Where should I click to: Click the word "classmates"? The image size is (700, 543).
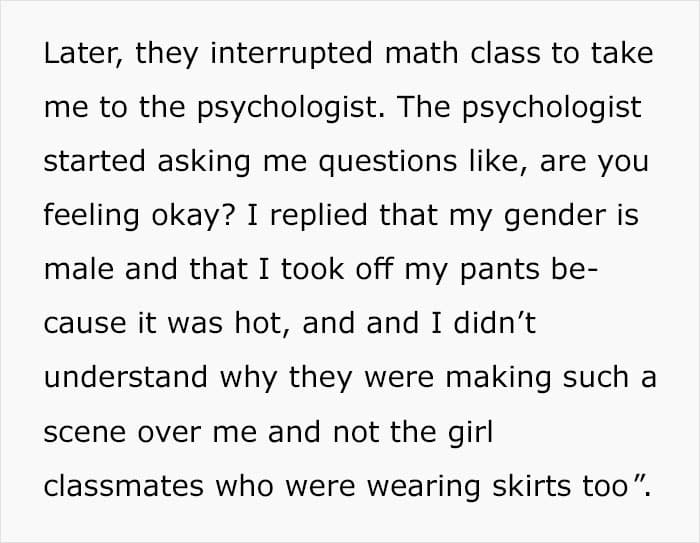coord(124,485)
